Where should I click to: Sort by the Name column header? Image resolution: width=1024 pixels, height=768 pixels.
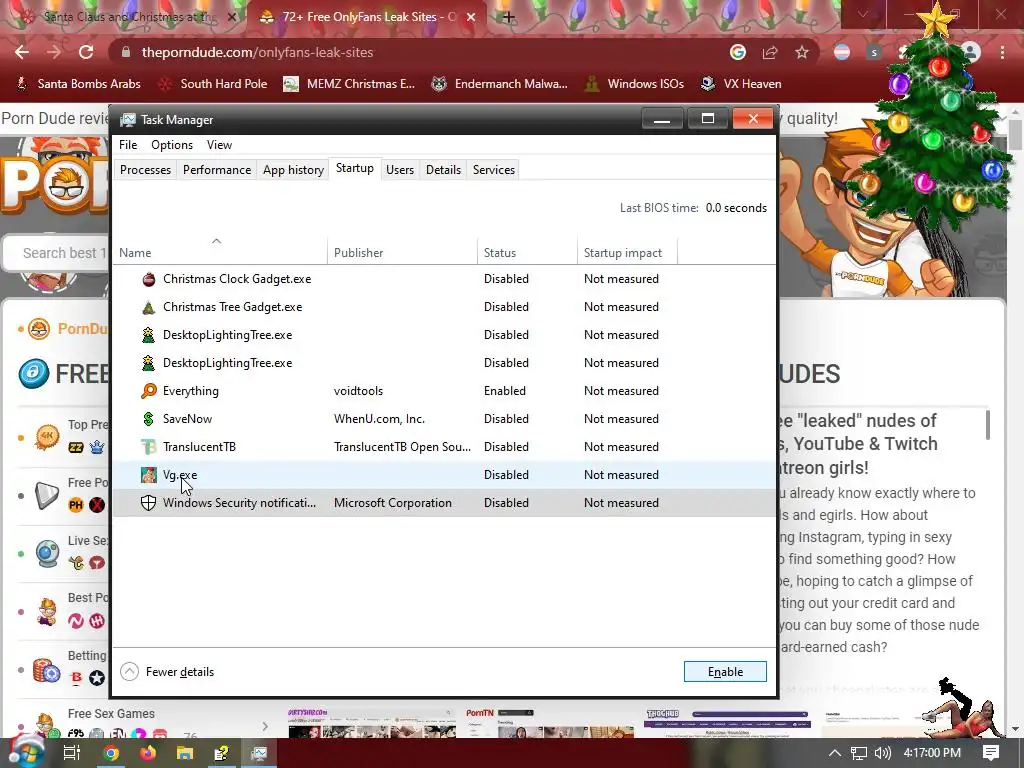tap(220, 253)
